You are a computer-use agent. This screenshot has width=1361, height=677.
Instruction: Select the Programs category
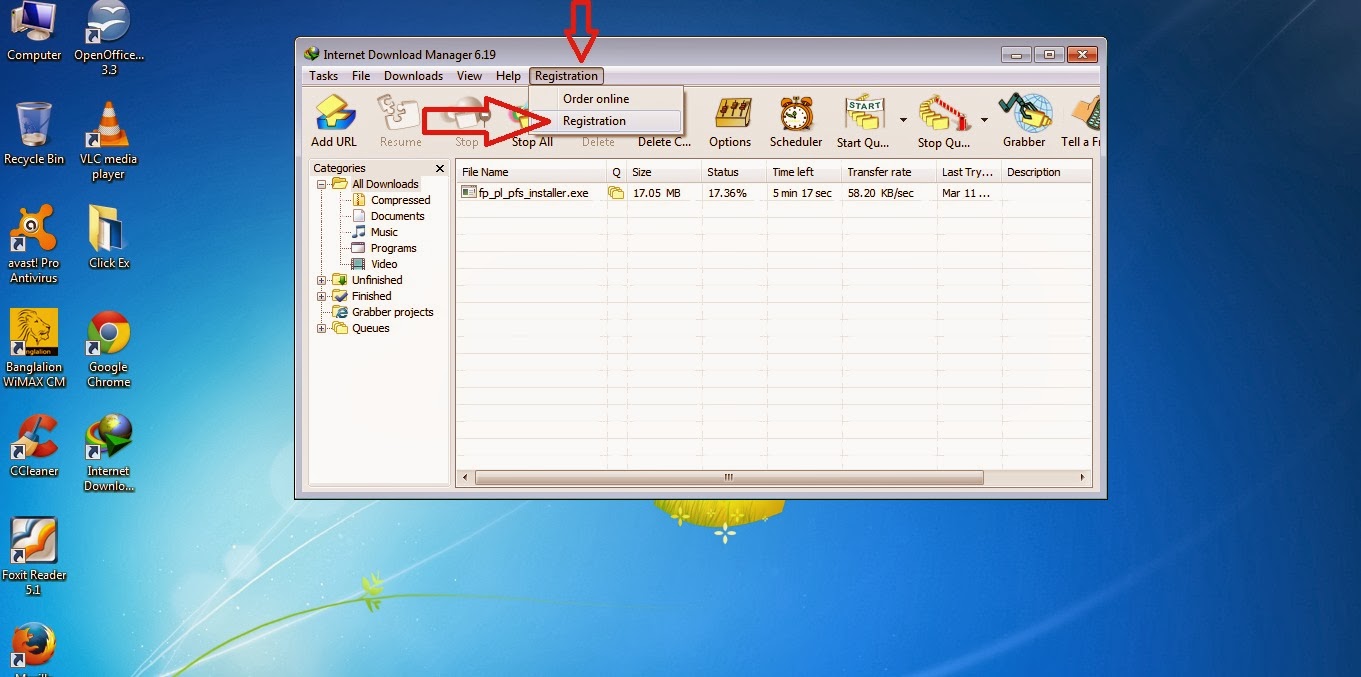[393, 248]
